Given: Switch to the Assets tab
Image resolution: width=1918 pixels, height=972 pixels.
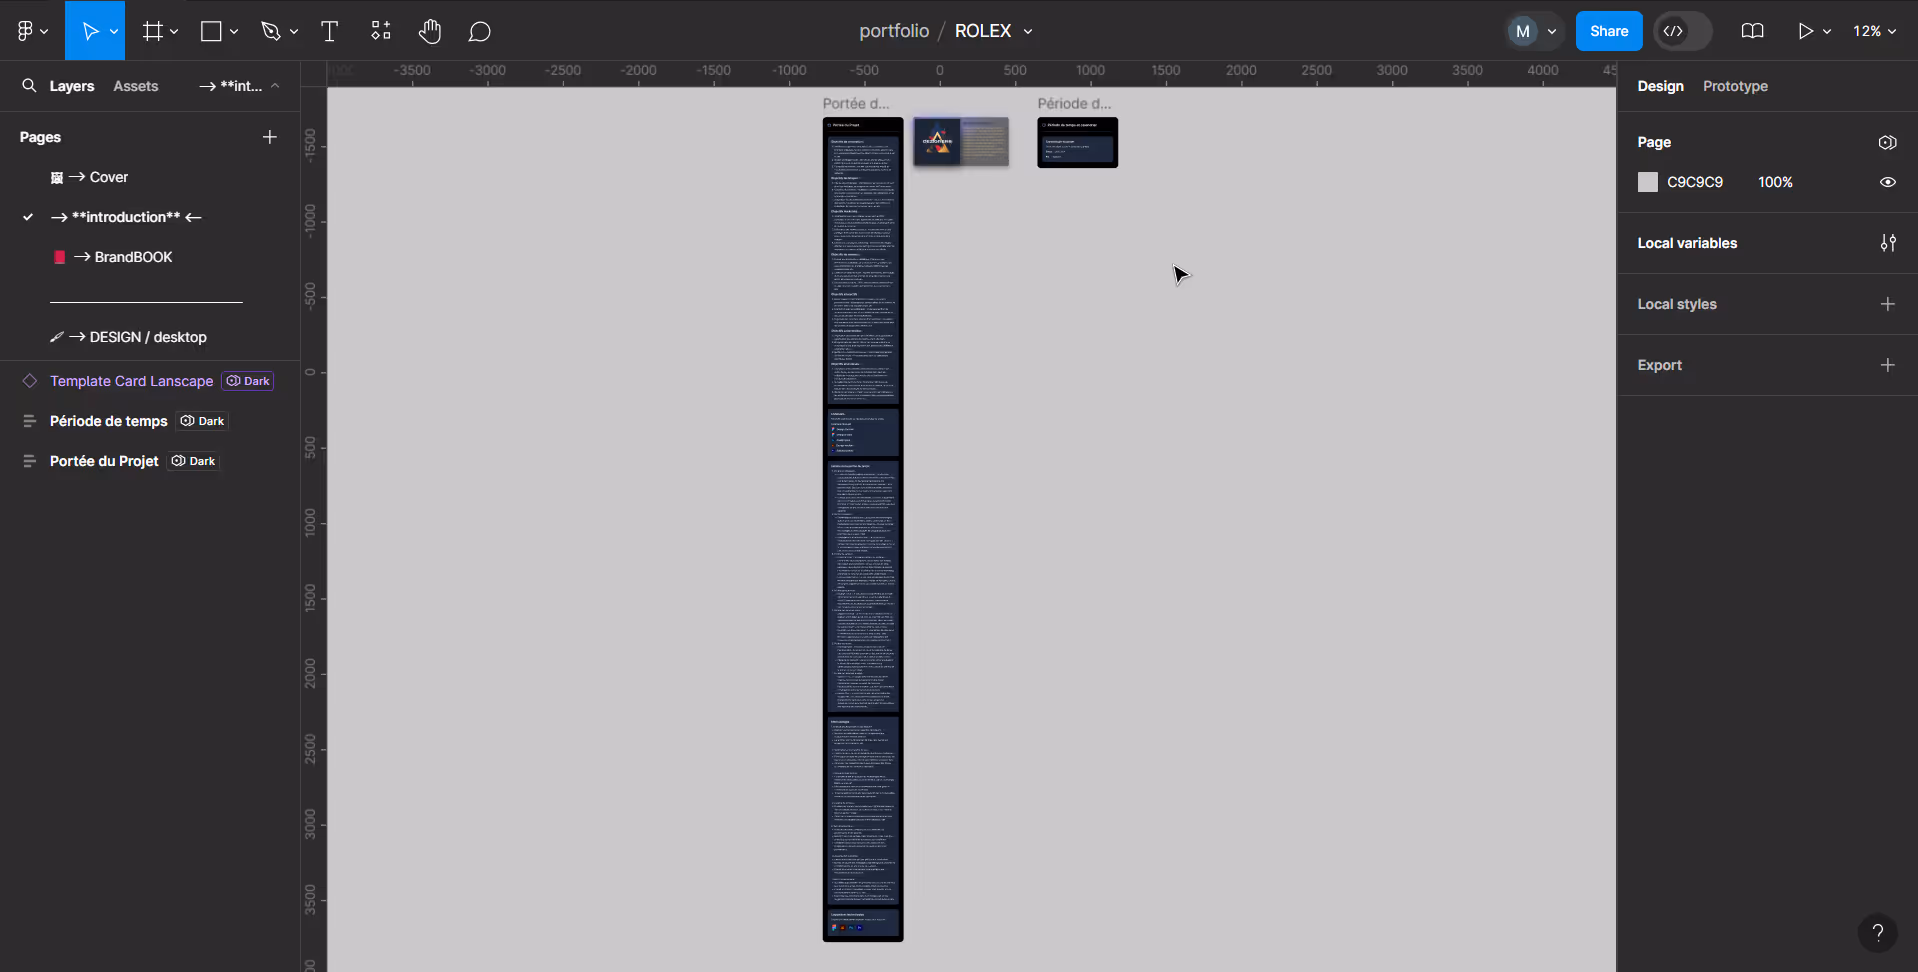Looking at the screenshot, I should pyautogui.click(x=136, y=86).
